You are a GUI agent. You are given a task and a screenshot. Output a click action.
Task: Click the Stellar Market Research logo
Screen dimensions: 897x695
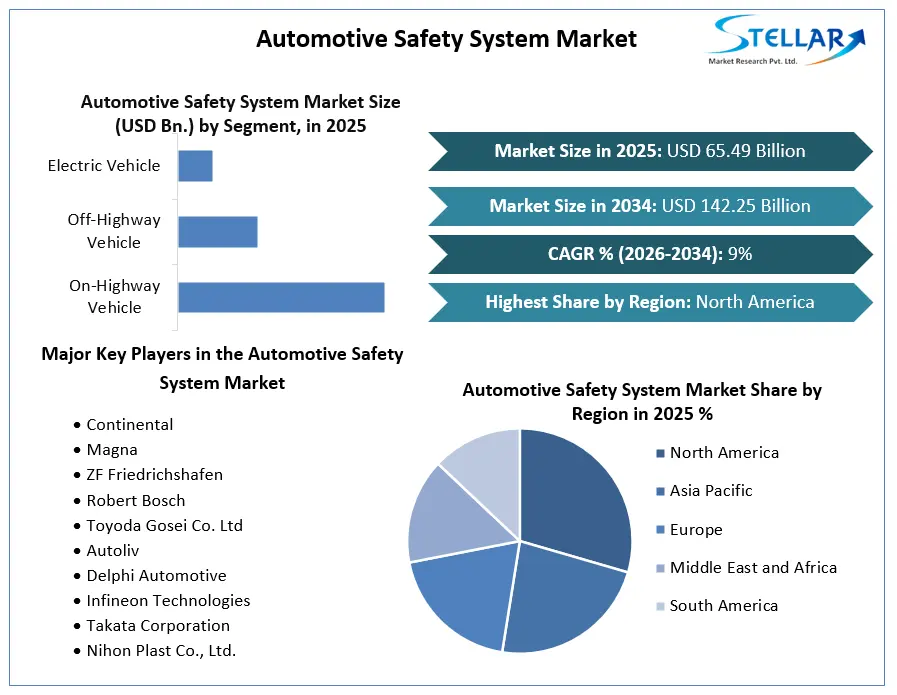pos(787,40)
